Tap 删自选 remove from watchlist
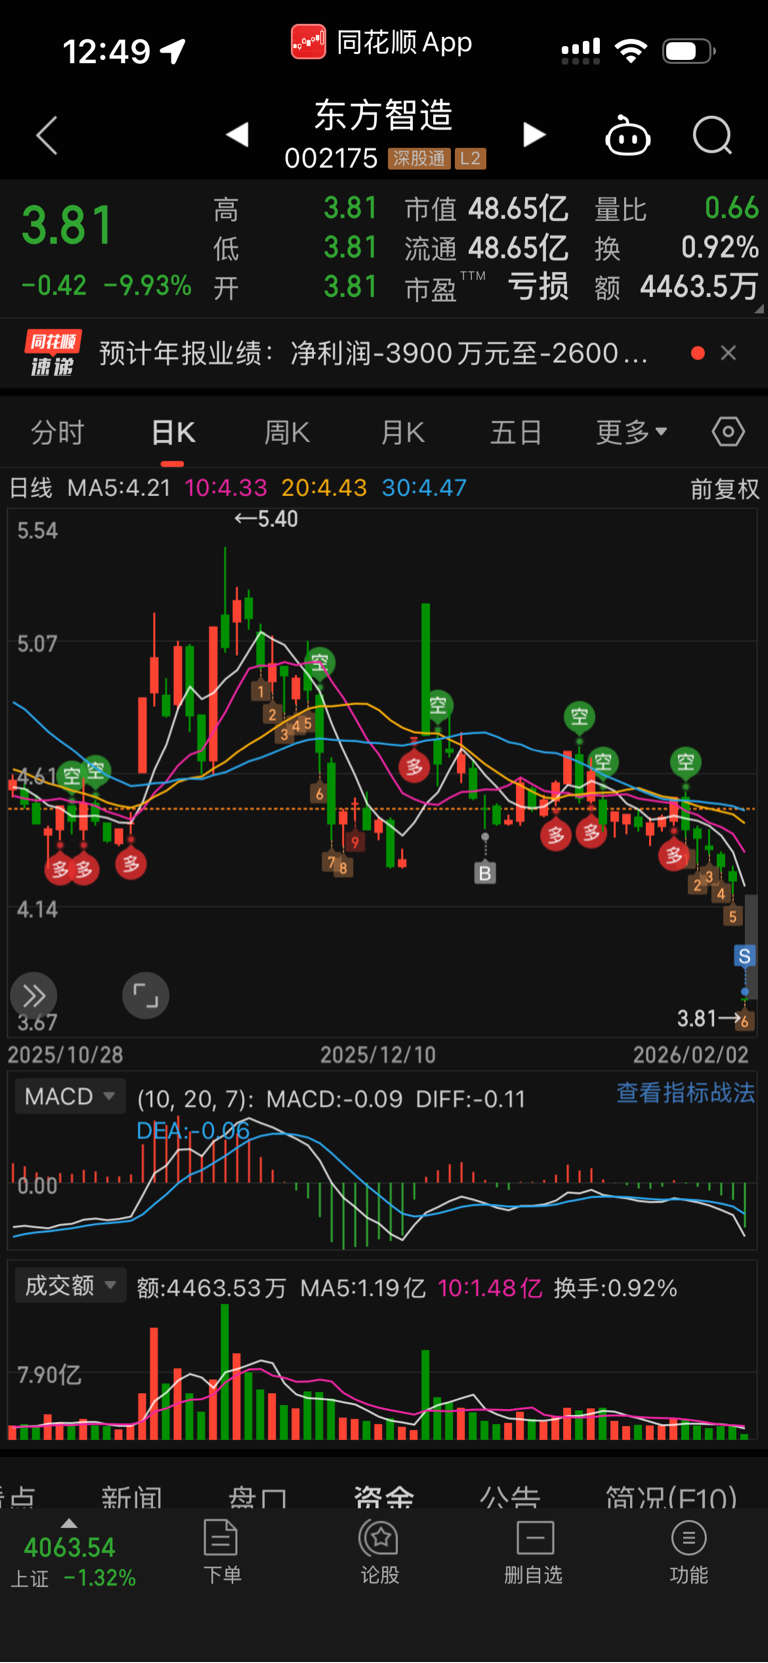This screenshot has height=1663, width=768. 534,1552
